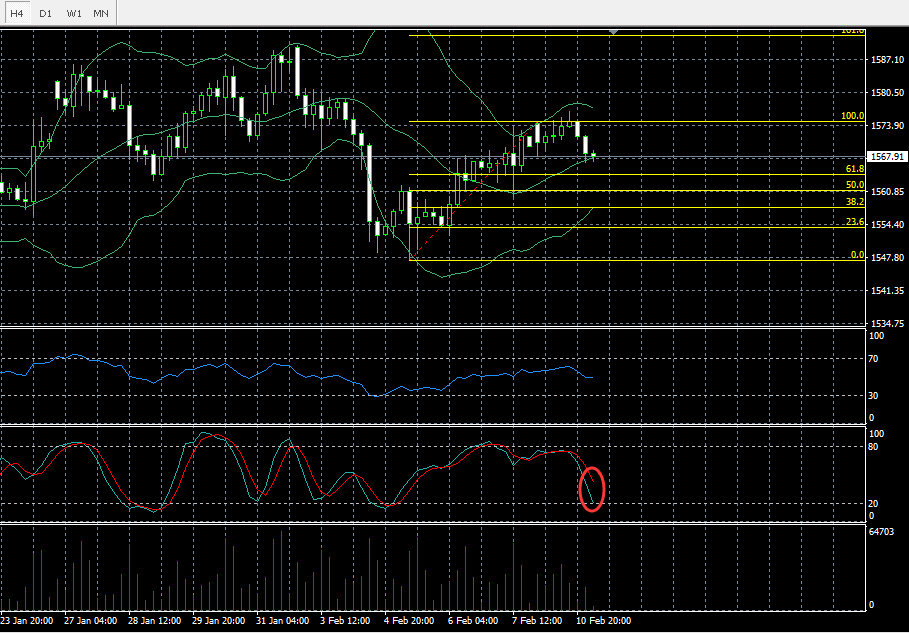This screenshot has height=633, width=909.
Task: Select the MN monthly timeframe tab
Action: (x=101, y=13)
